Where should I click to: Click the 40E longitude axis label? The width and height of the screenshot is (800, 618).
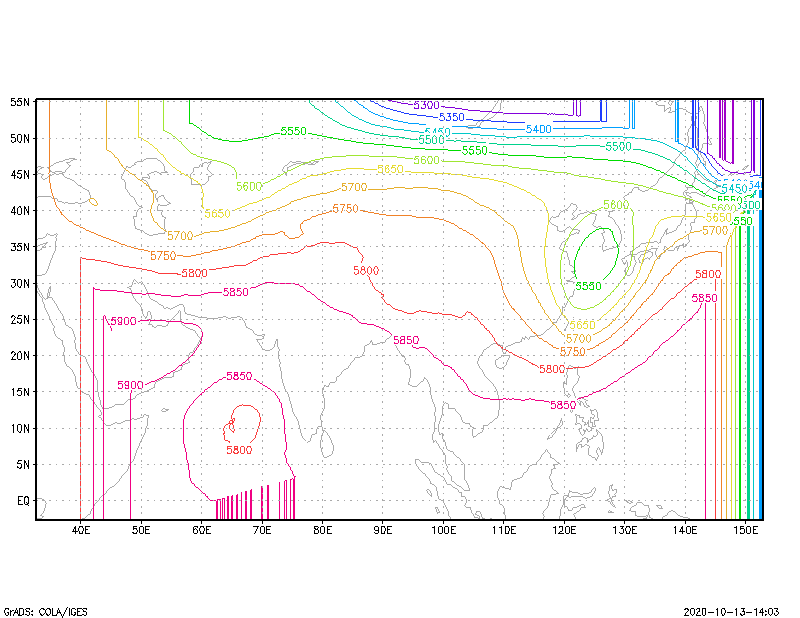click(x=81, y=530)
